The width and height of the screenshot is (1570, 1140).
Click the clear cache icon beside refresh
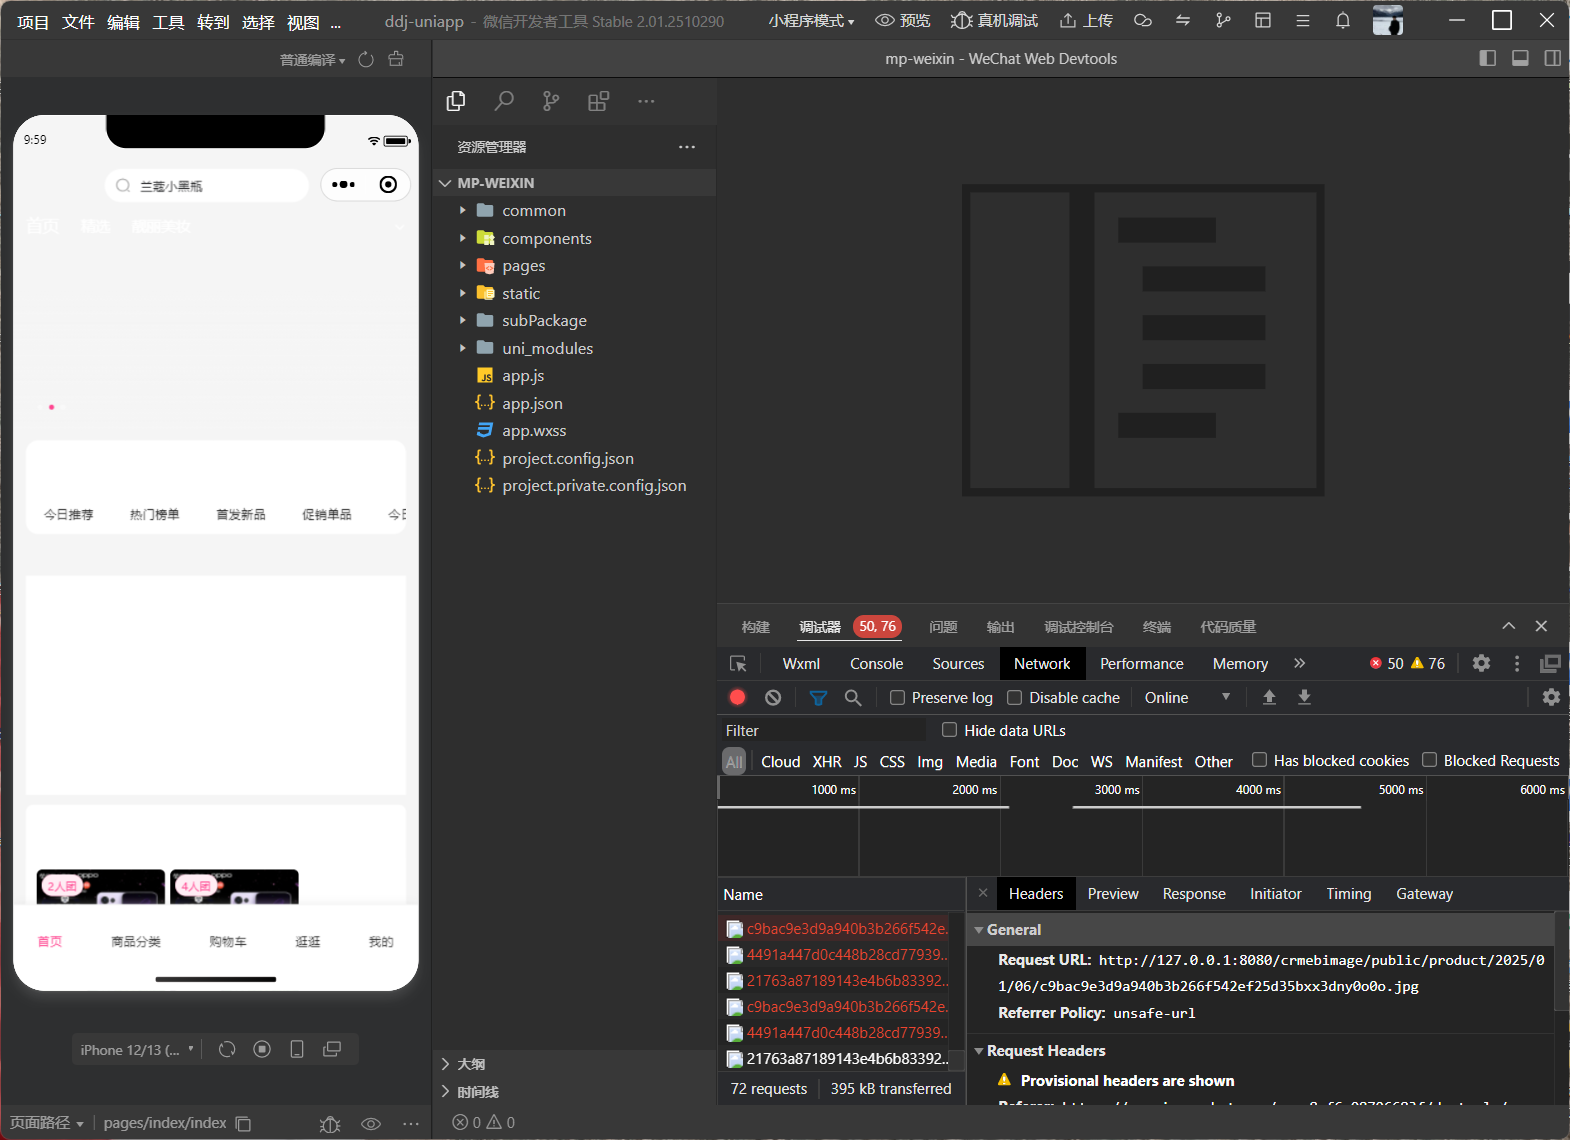tap(396, 60)
